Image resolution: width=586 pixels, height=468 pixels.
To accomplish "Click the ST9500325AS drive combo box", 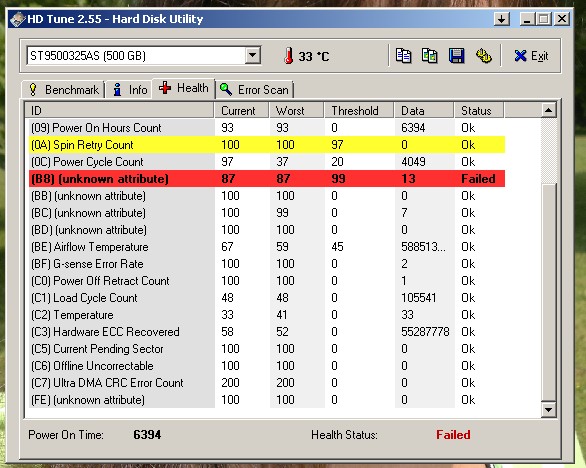I will (144, 56).
